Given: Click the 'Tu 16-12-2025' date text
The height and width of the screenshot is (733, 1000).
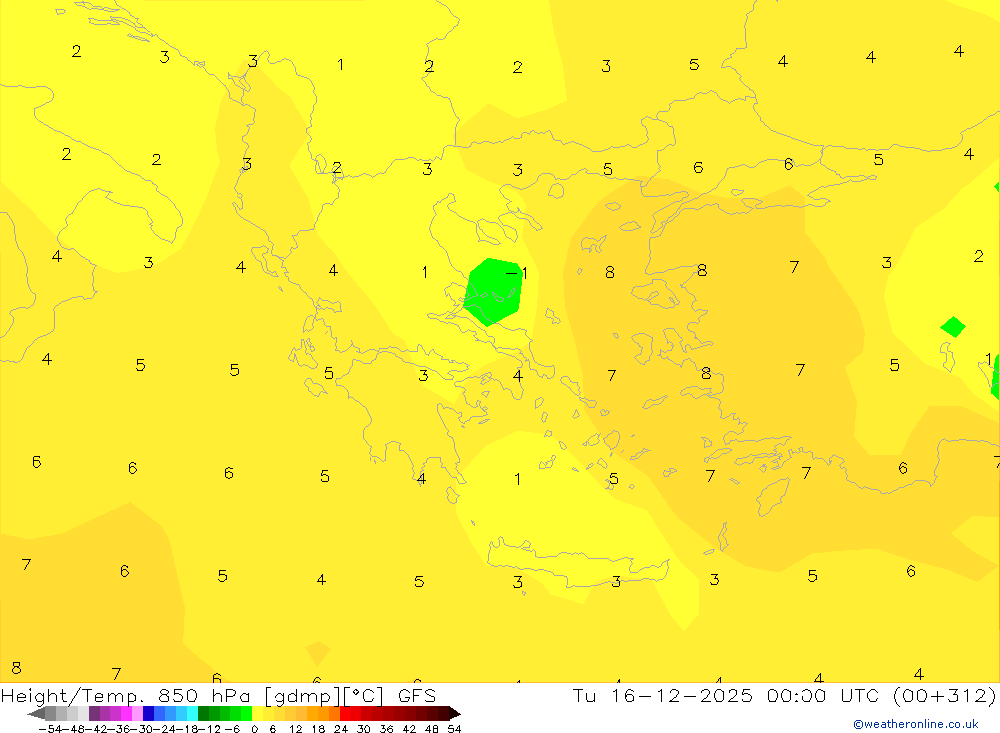Looking at the screenshot, I should coord(663,695).
